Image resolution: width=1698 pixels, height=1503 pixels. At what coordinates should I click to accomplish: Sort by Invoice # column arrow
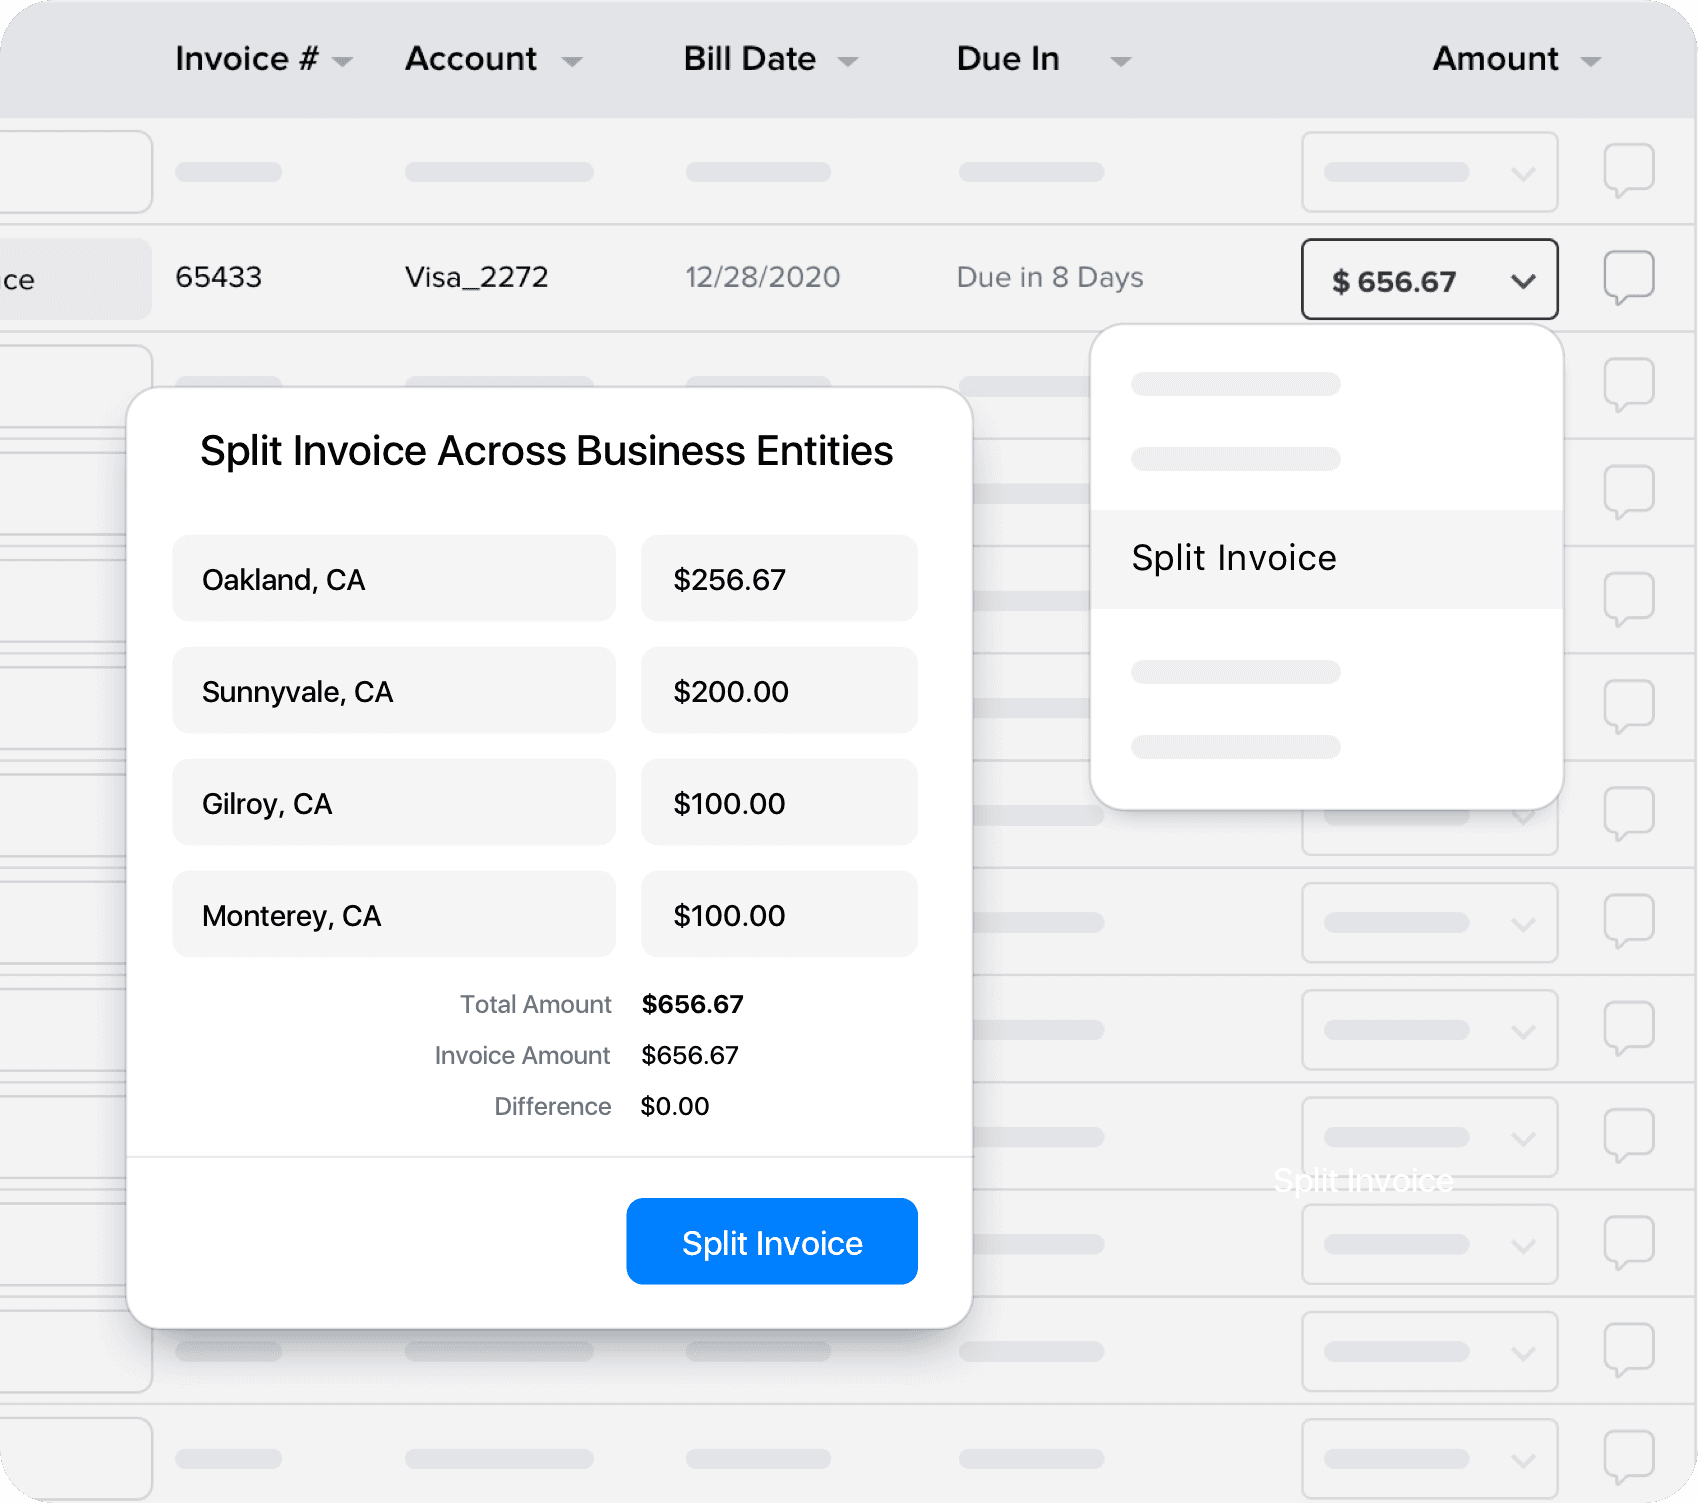tap(343, 62)
